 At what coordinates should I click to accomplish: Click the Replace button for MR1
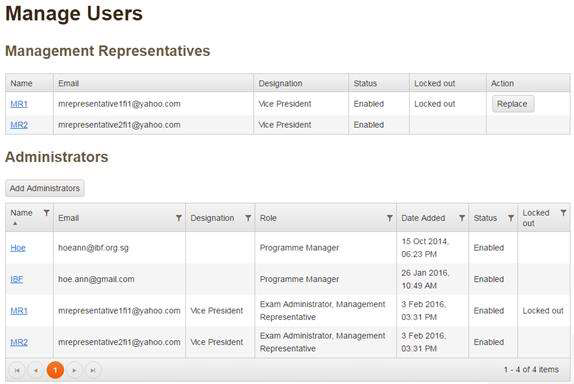(513, 104)
